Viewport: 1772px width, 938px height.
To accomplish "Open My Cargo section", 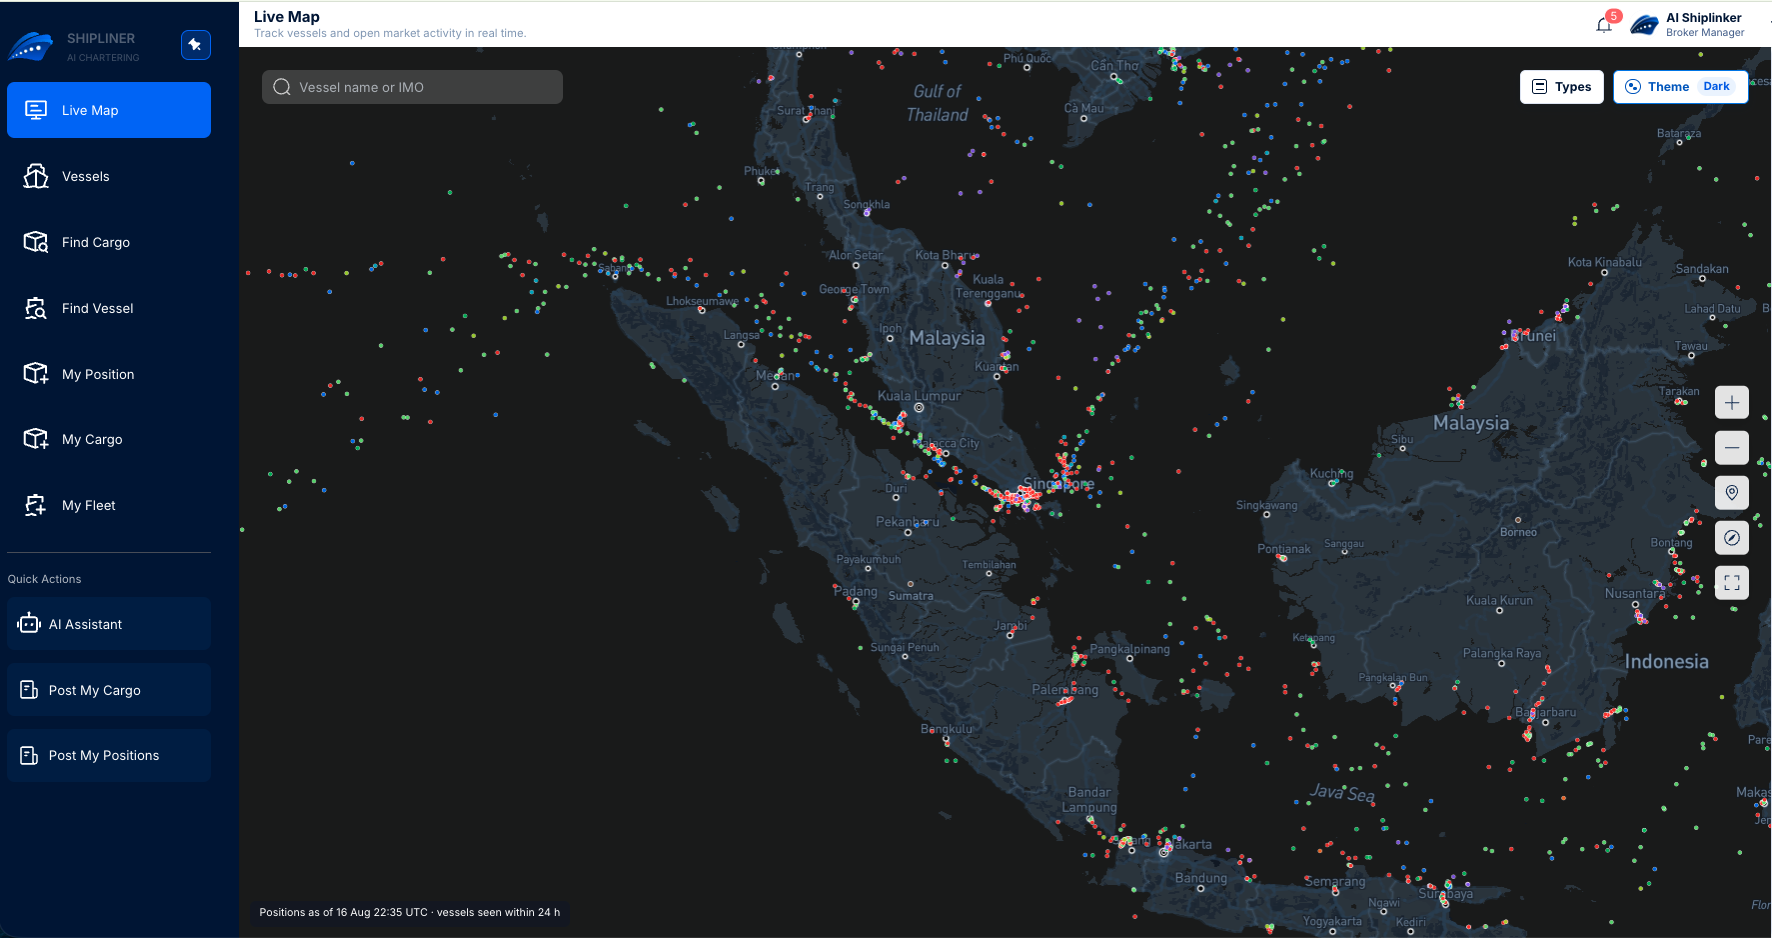I will click(109, 439).
